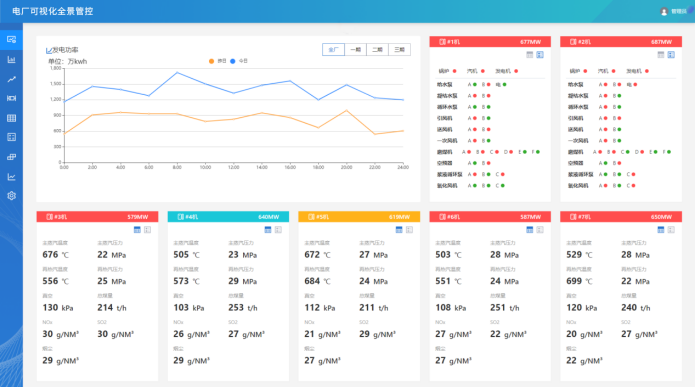The width and height of the screenshot is (695, 387).
Task: Click the chart icon beside the 发电功率 title
Action: click(49, 50)
